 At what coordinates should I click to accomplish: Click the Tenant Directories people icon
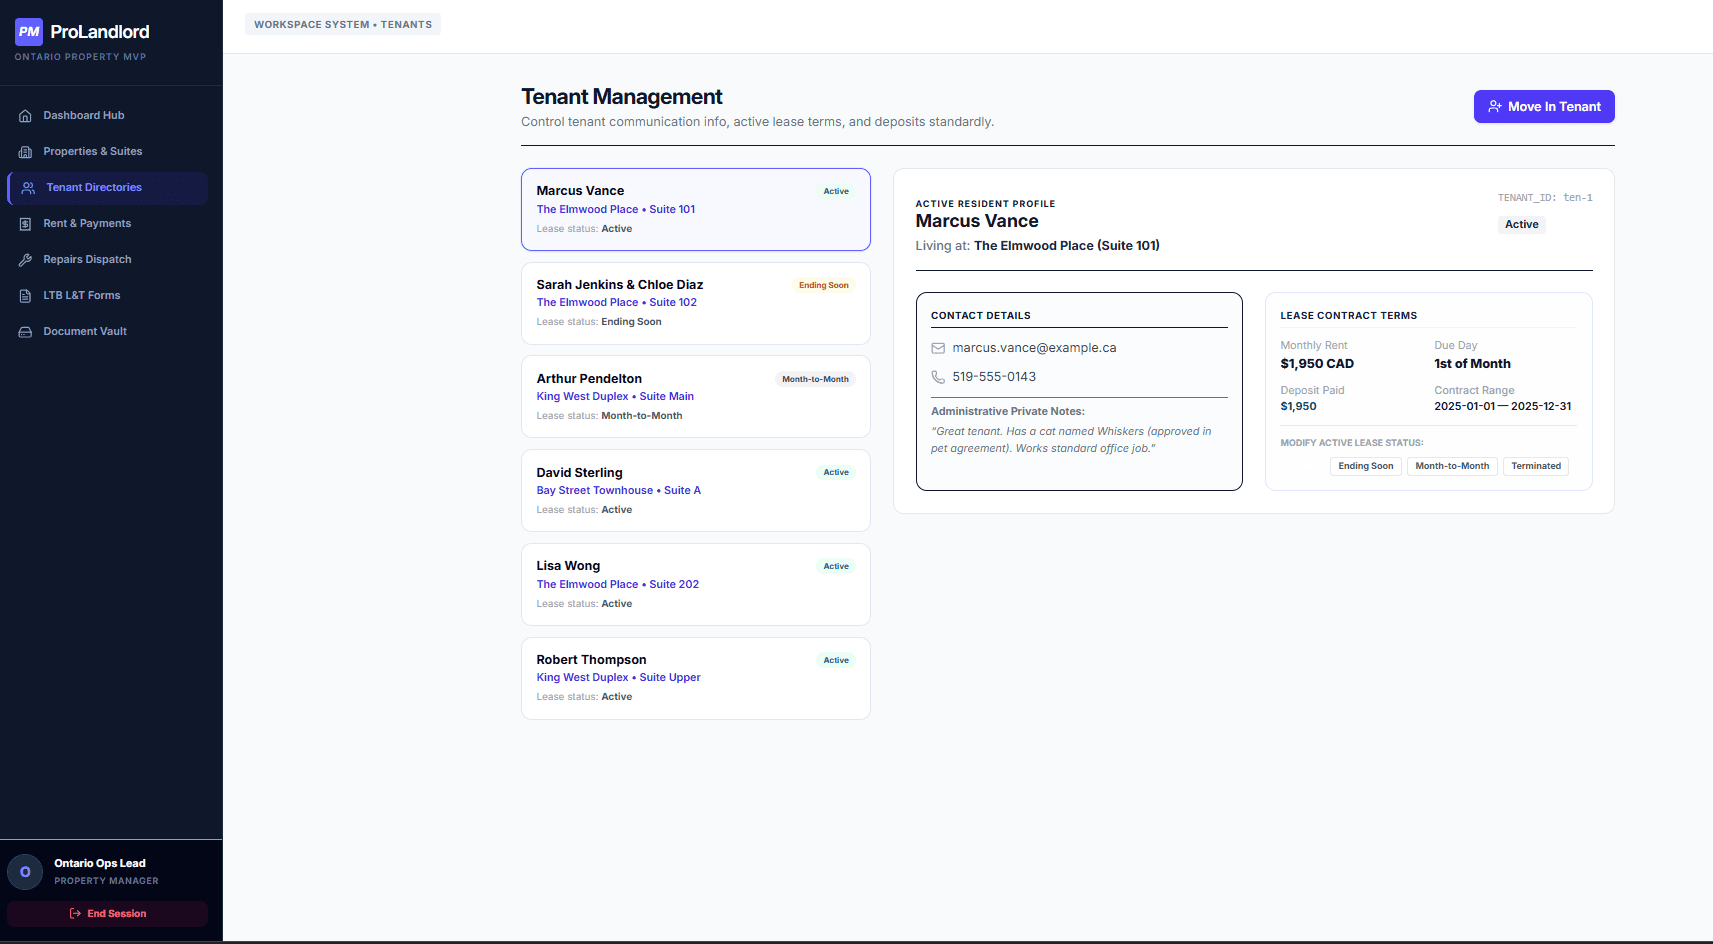pos(28,188)
